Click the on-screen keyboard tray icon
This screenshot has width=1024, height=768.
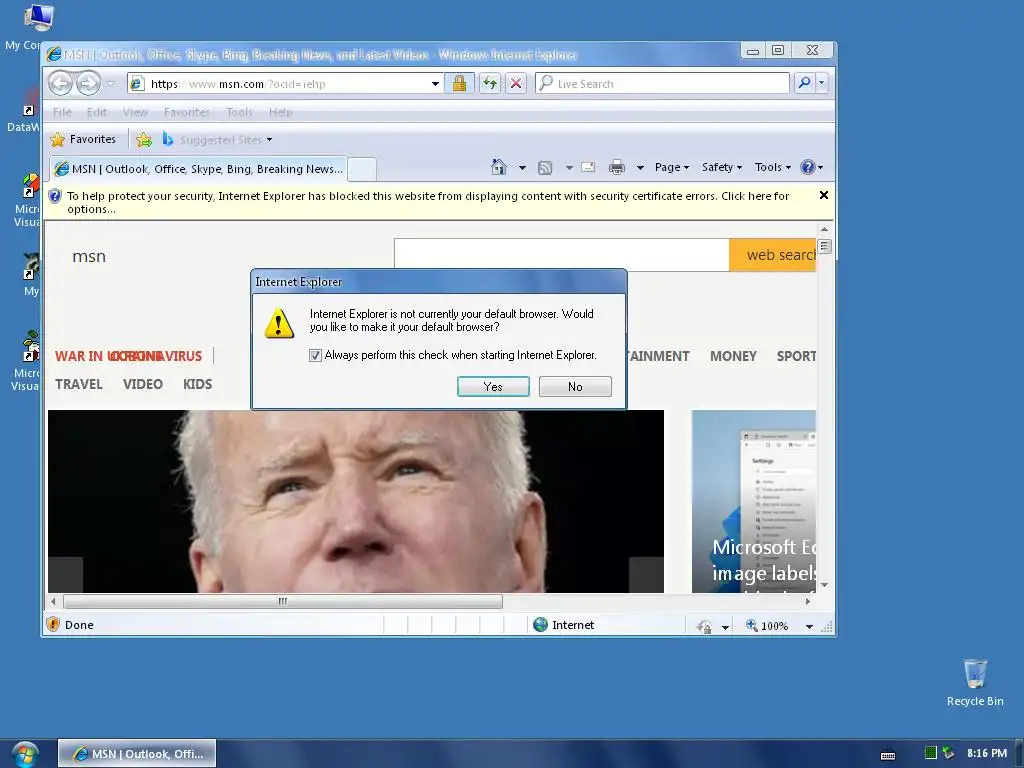(x=888, y=755)
